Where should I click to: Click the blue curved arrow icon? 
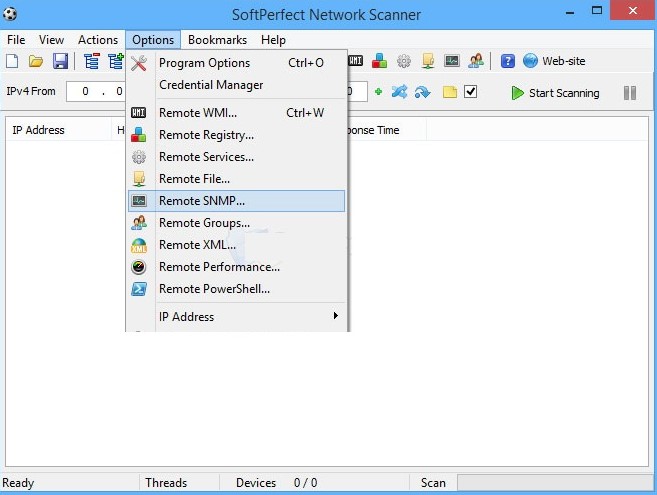(x=422, y=92)
